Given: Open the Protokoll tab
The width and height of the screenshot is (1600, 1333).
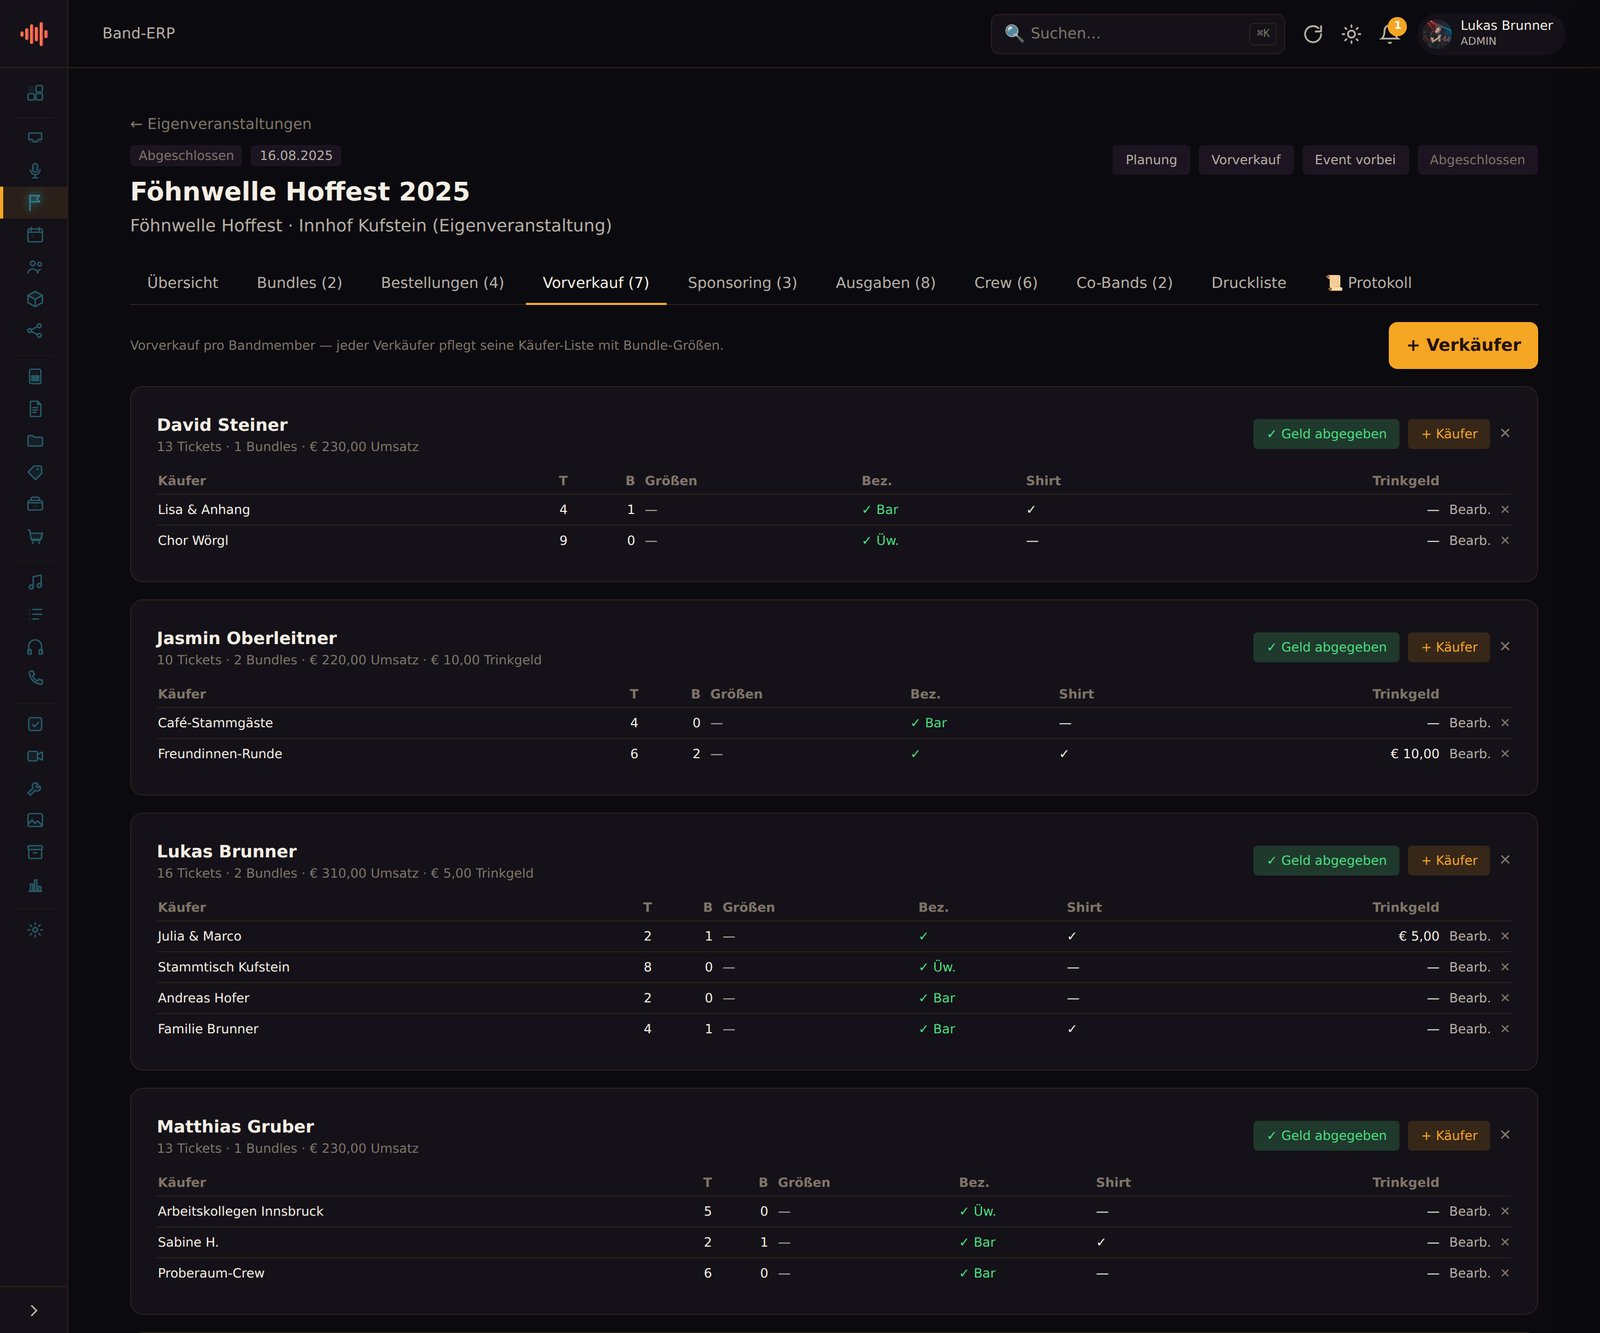Looking at the screenshot, I should [x=1368, y=283].
